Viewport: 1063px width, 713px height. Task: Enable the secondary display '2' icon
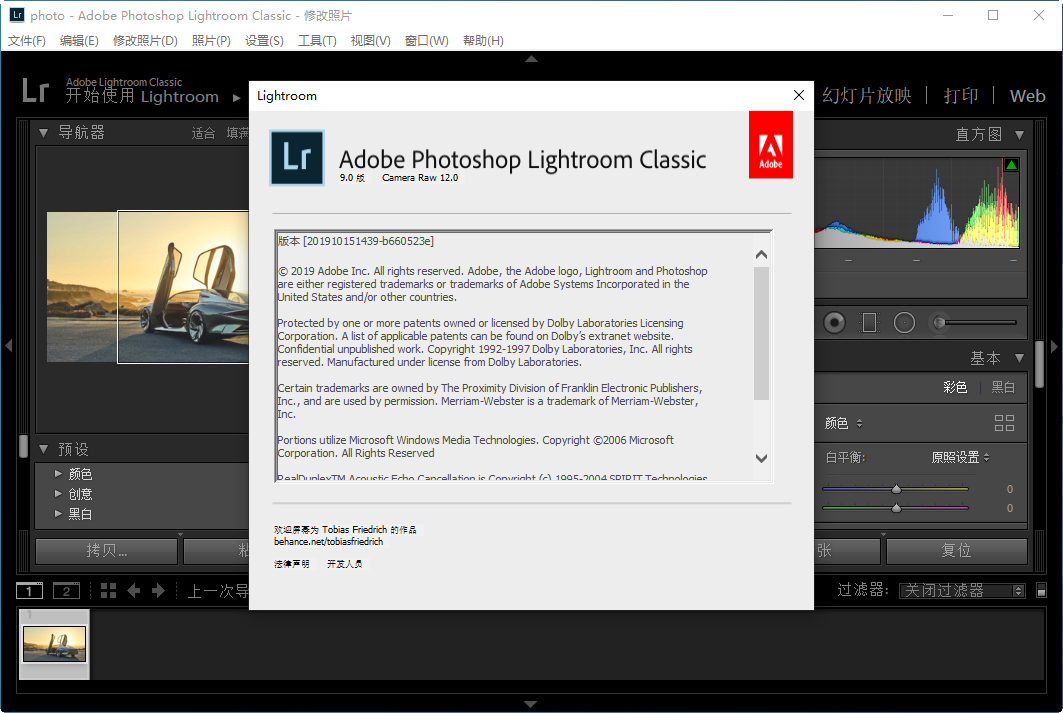(x=66, y=589)
